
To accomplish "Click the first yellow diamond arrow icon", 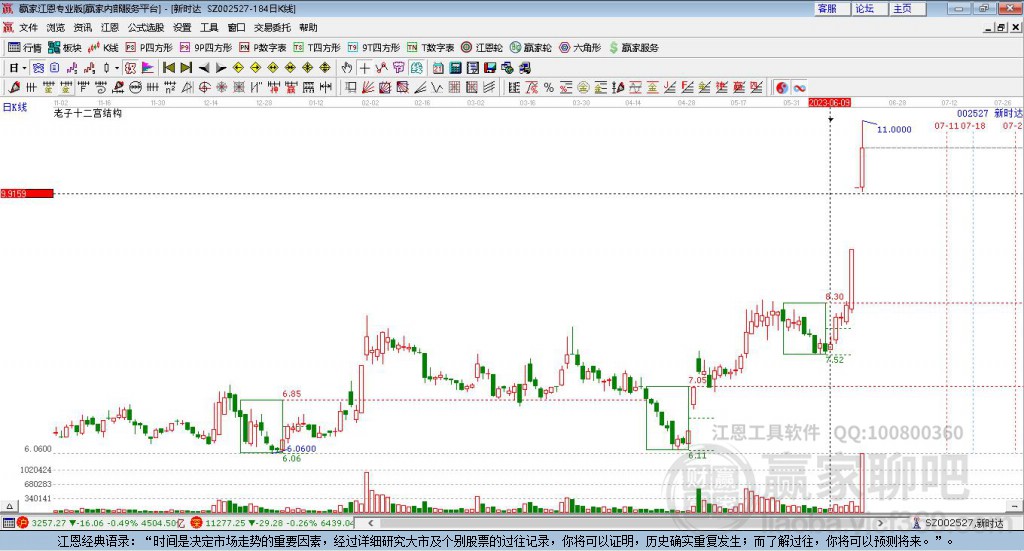I will pos(238,68).
